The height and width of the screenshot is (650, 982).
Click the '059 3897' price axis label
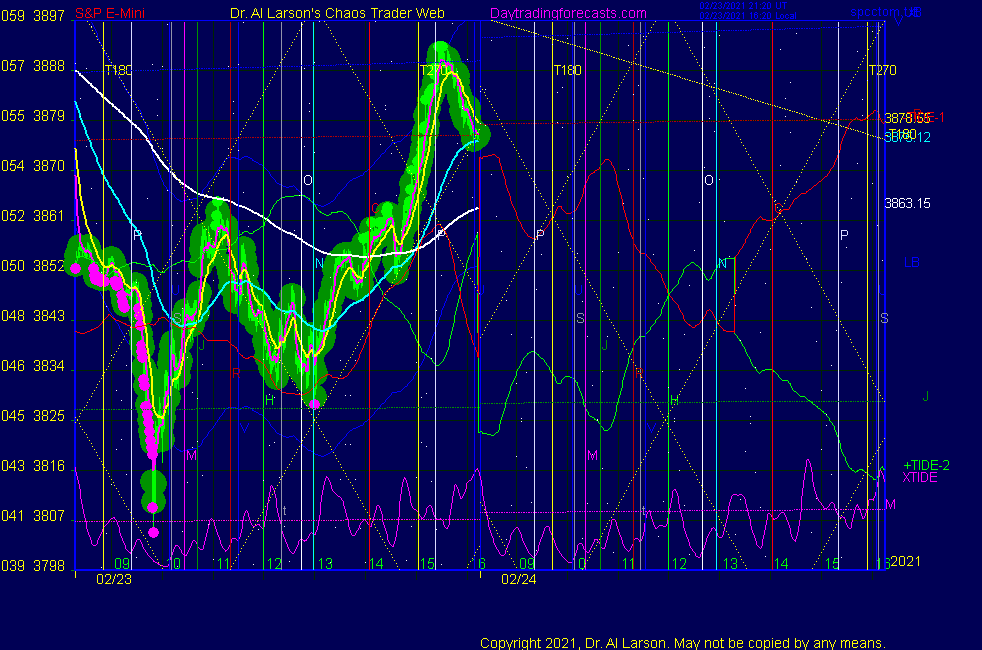point(33,16)
